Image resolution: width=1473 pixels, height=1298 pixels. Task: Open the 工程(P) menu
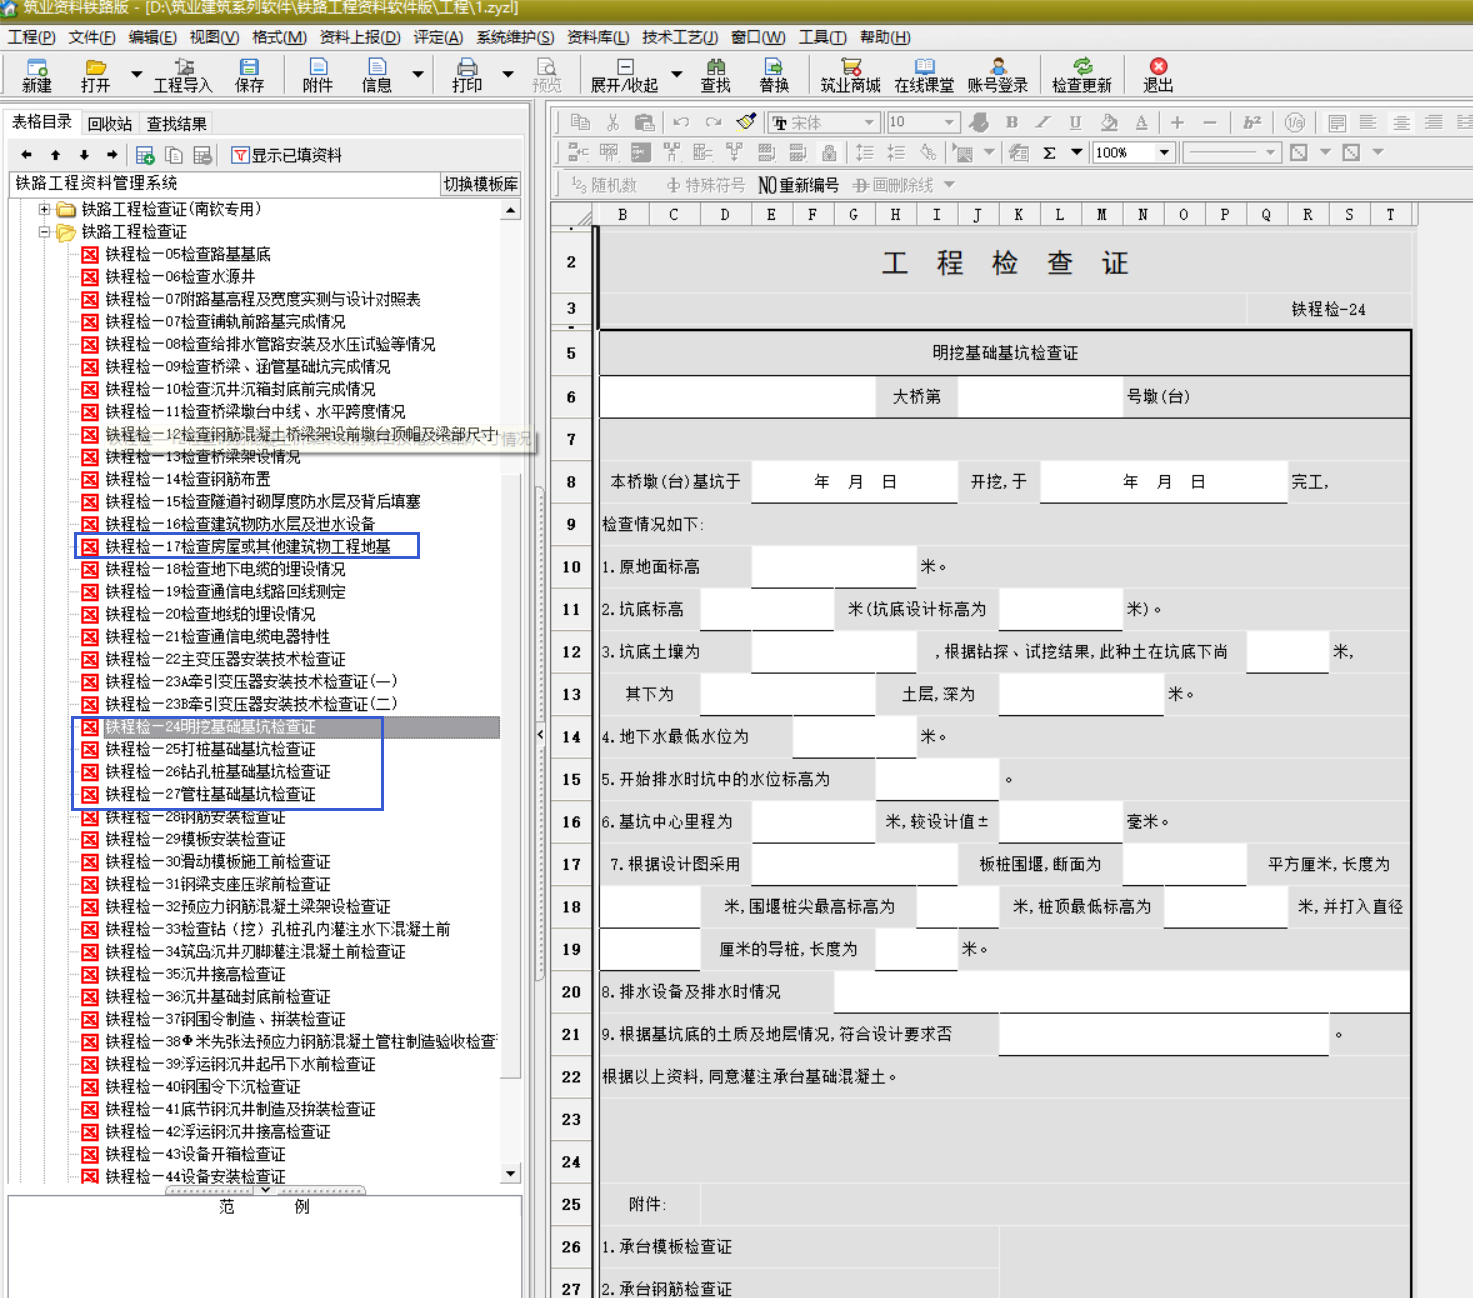[32, 37]
